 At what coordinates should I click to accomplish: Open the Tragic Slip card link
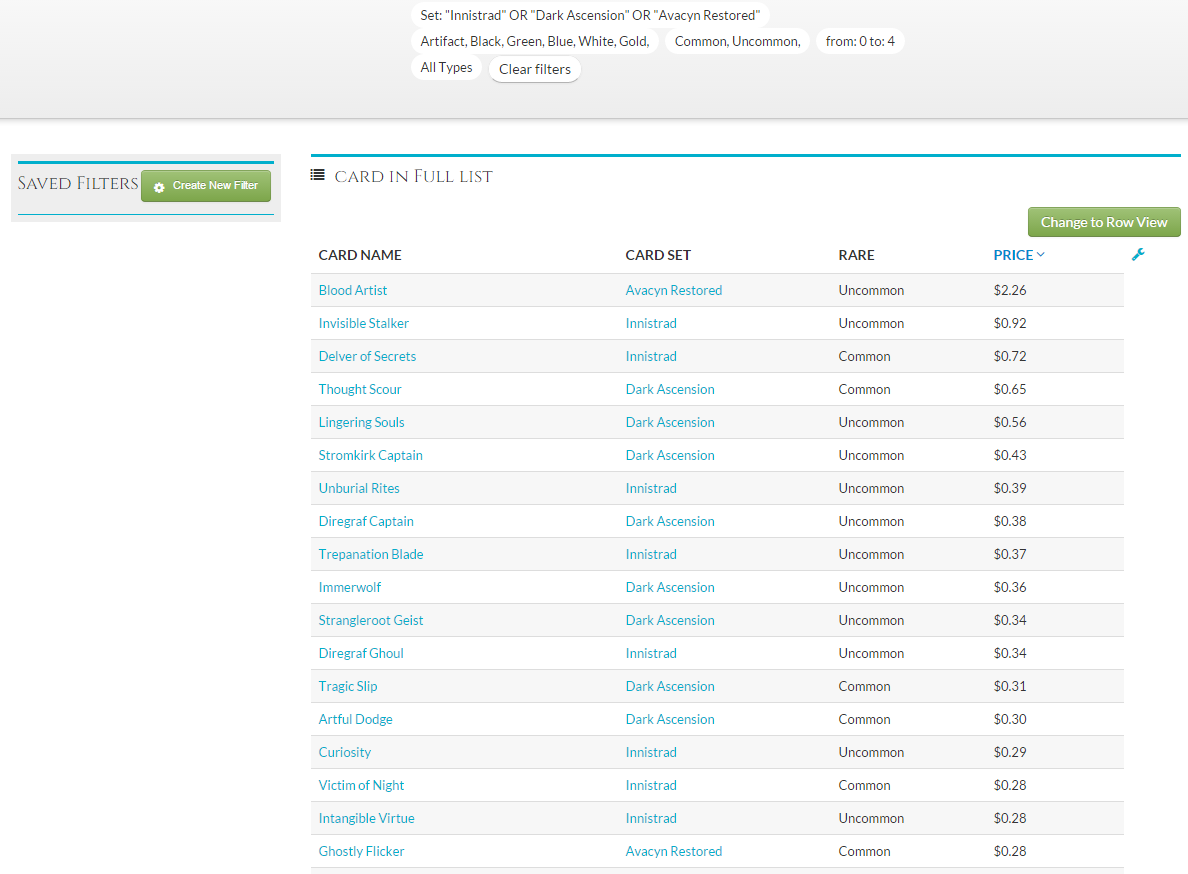[348, 686]
